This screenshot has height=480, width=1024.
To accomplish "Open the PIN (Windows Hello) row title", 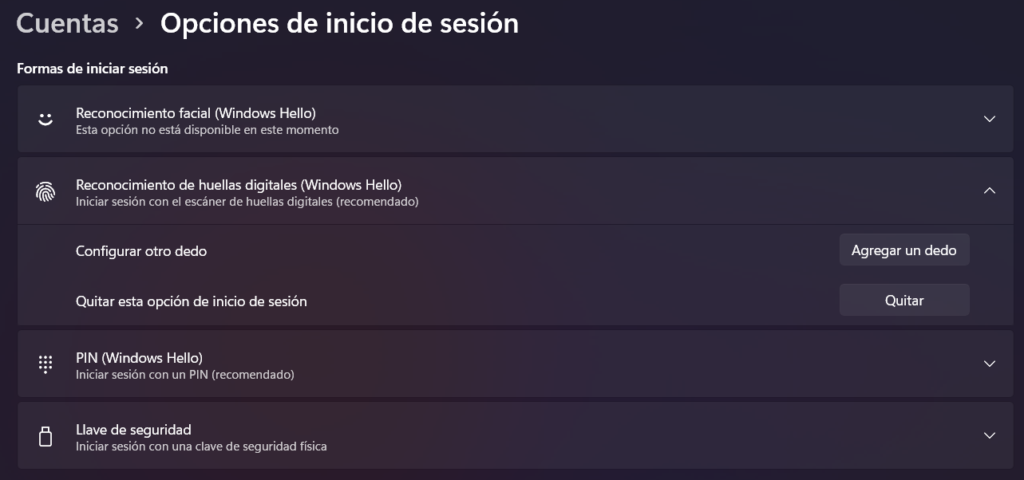I will [x=139, y=357].
